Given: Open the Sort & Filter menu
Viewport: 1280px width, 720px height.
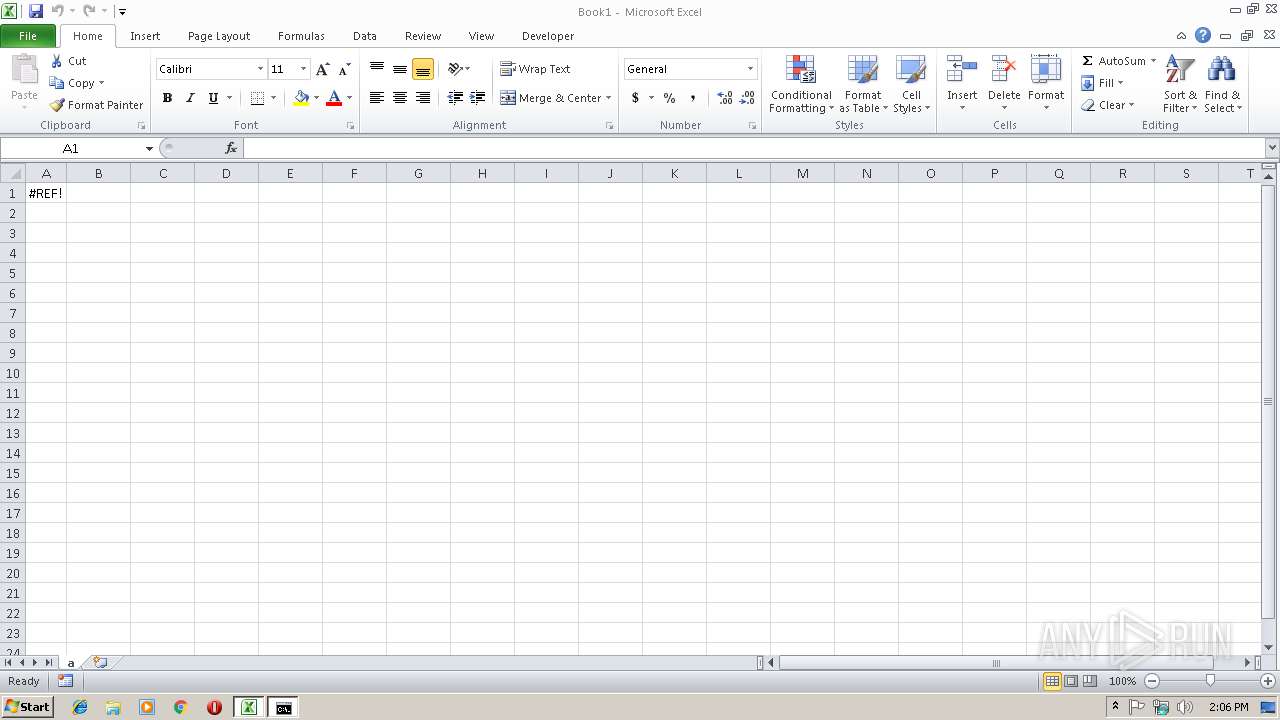Looking at the screenshot, I should pos(1180,84).
